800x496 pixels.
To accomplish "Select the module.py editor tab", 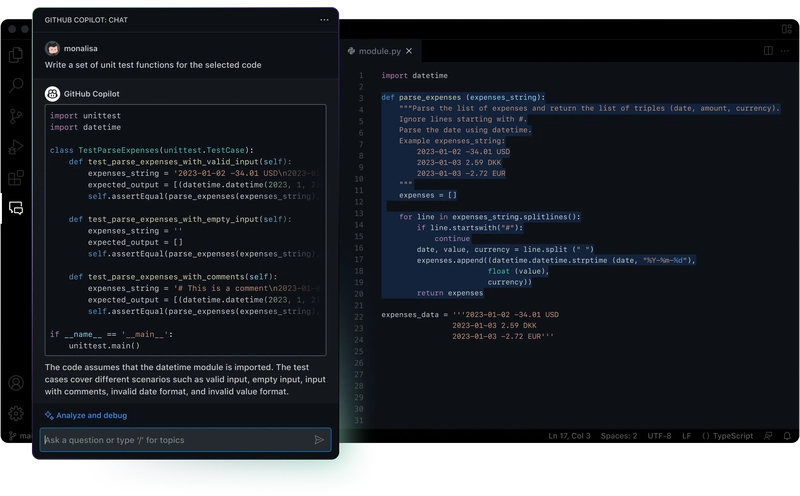I will point(380,51).
